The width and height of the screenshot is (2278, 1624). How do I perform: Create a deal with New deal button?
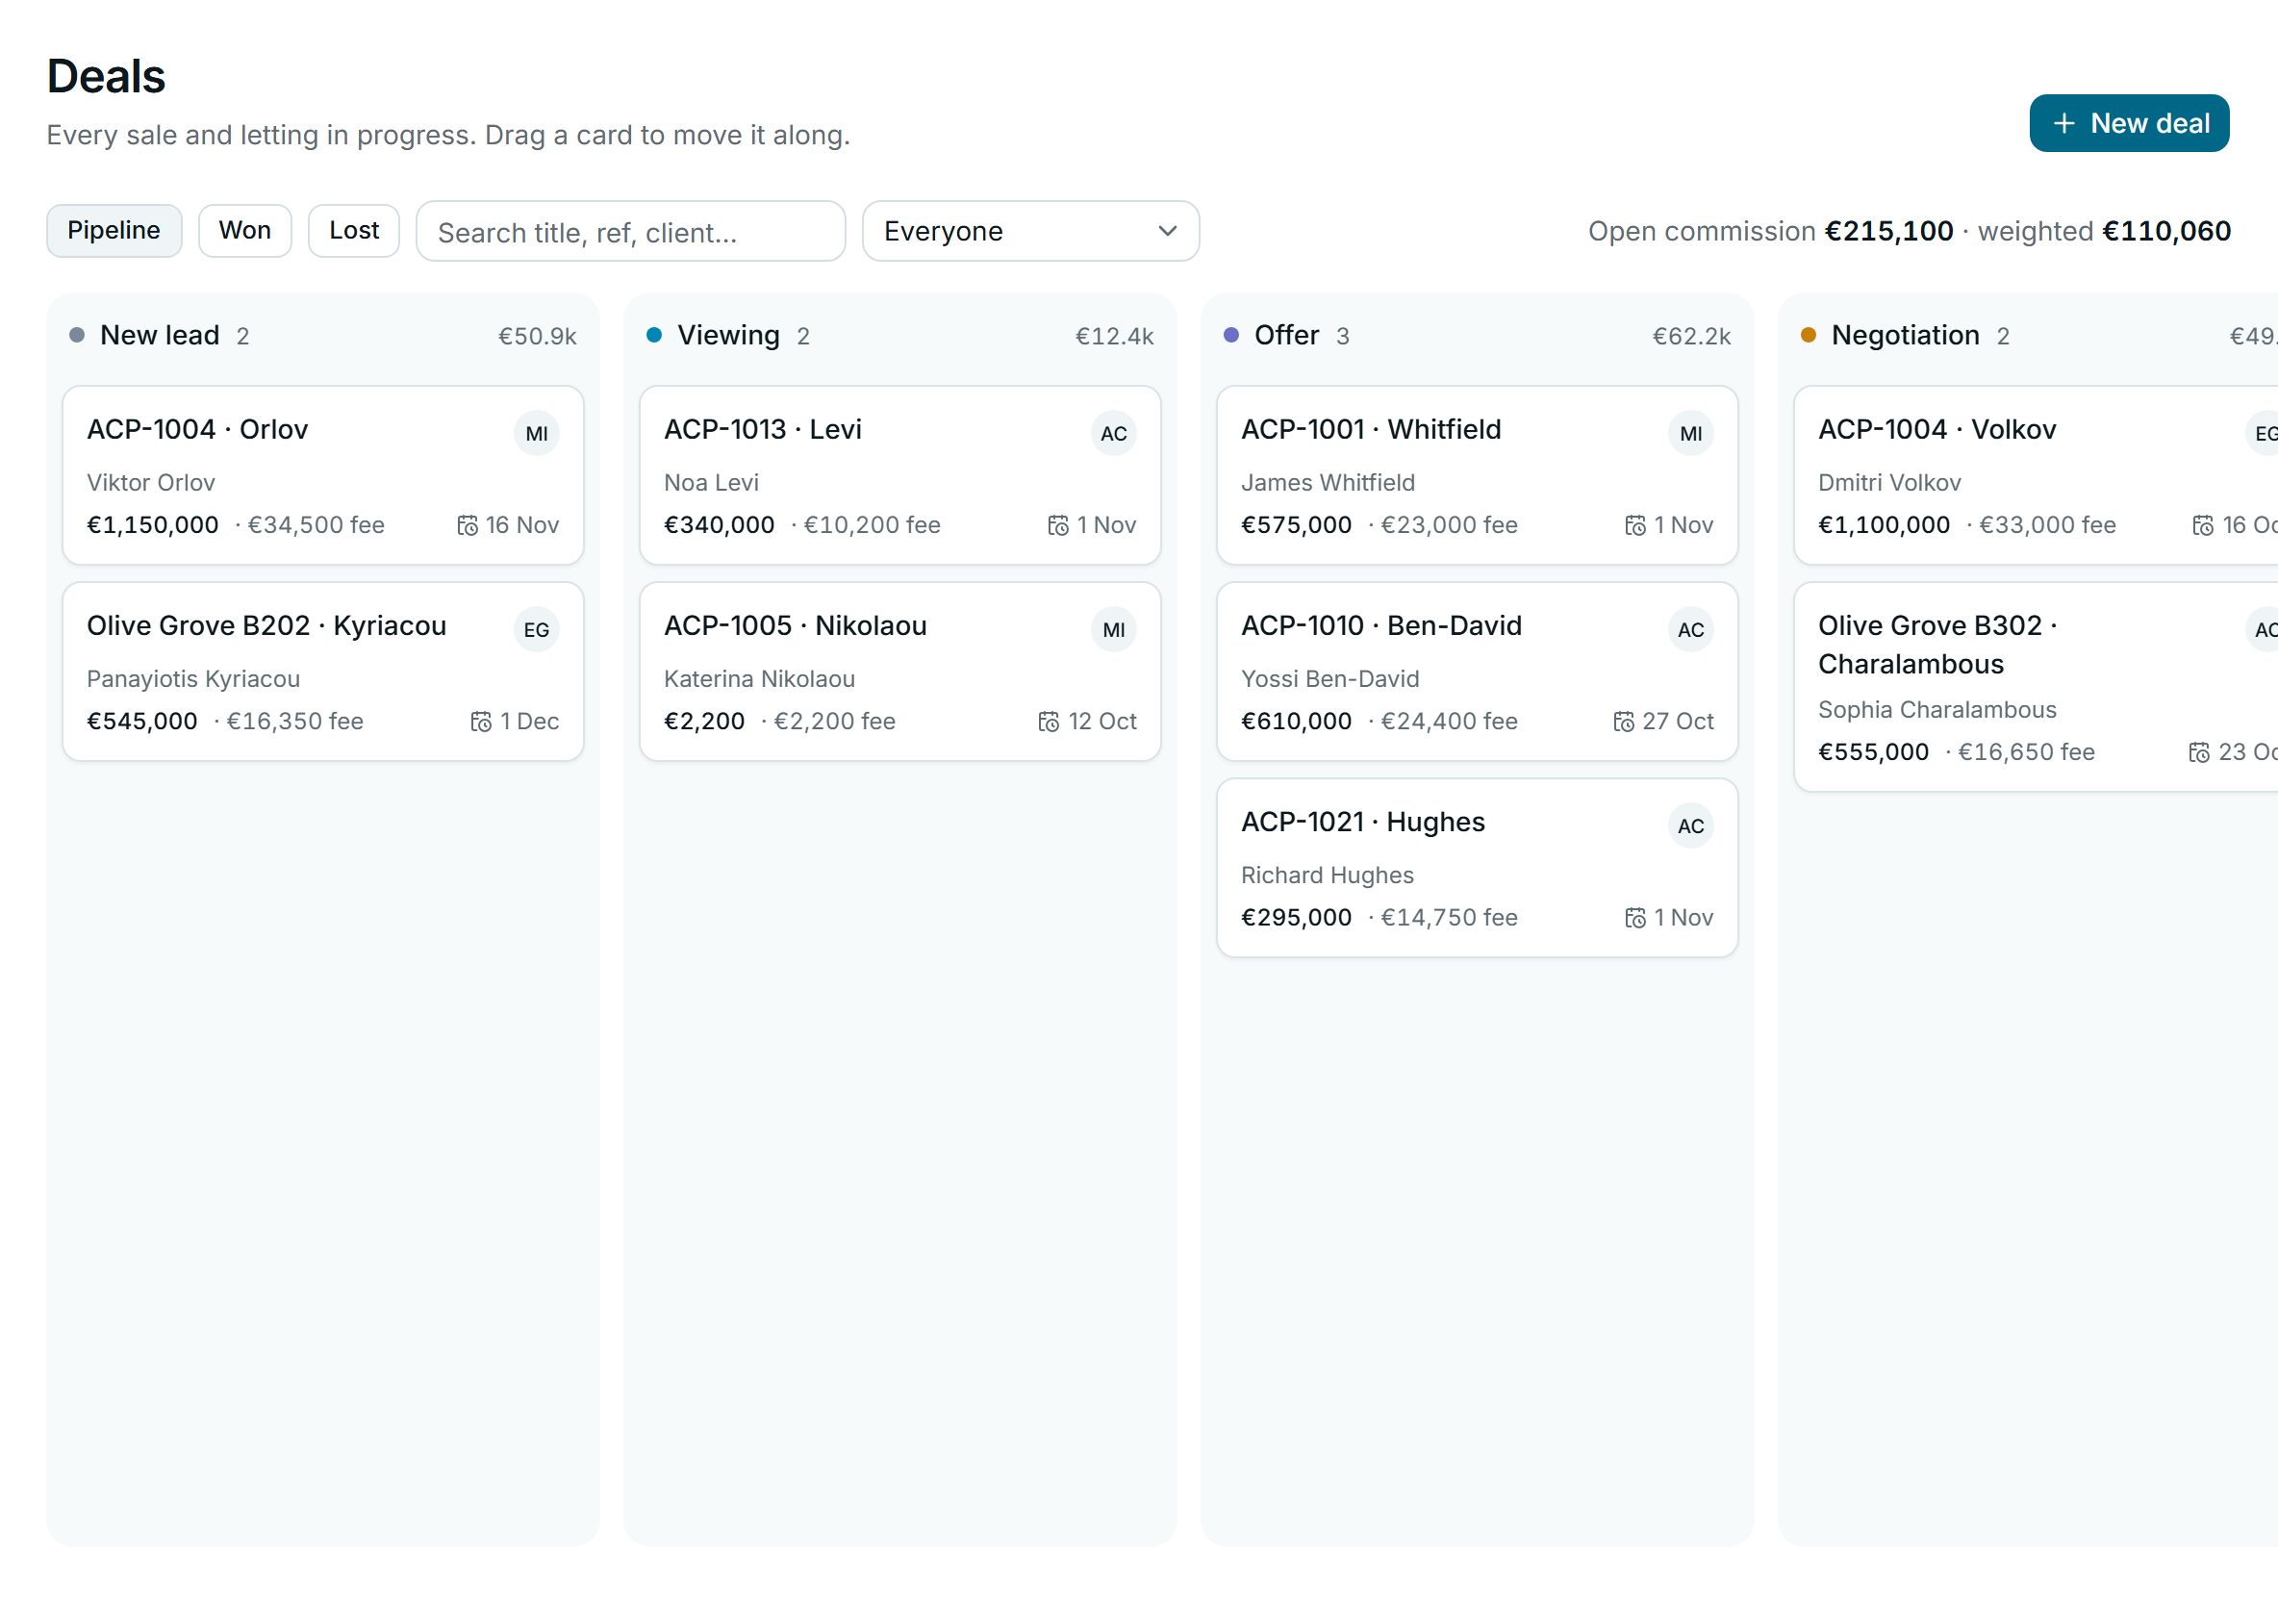click(x=2129, y=123)
